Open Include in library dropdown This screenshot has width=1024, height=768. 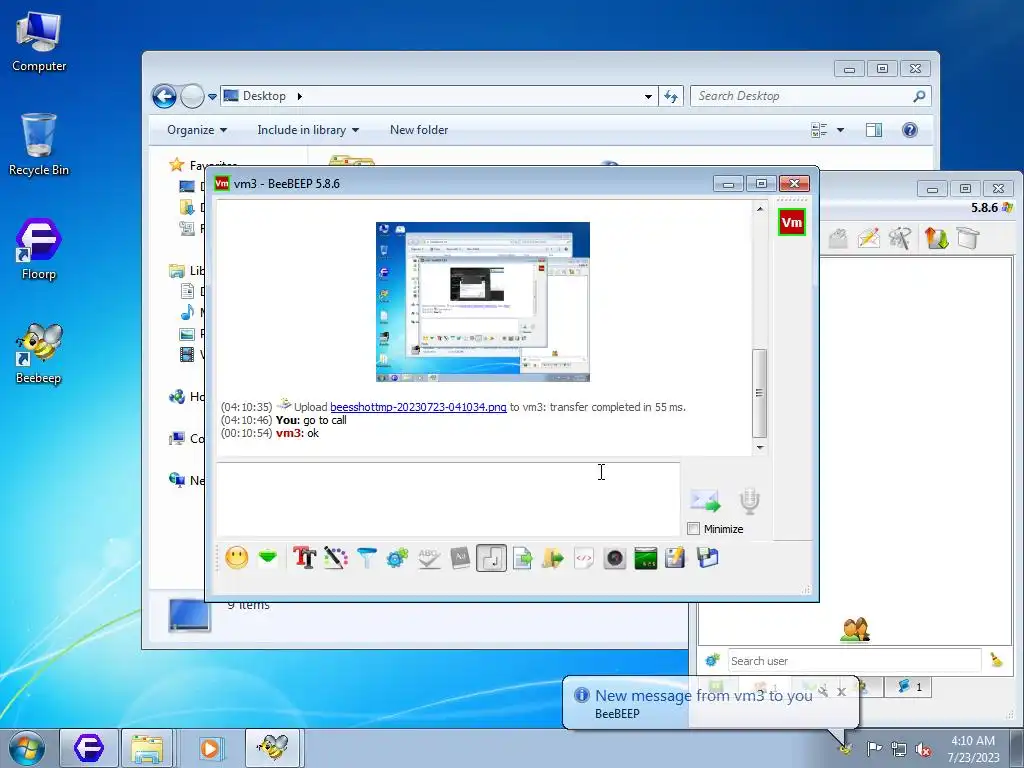tap(308, 130)
